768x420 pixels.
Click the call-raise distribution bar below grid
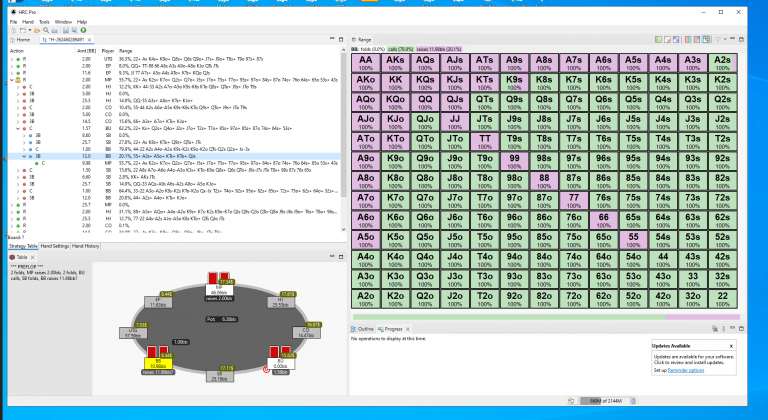(x=546, y=317)
